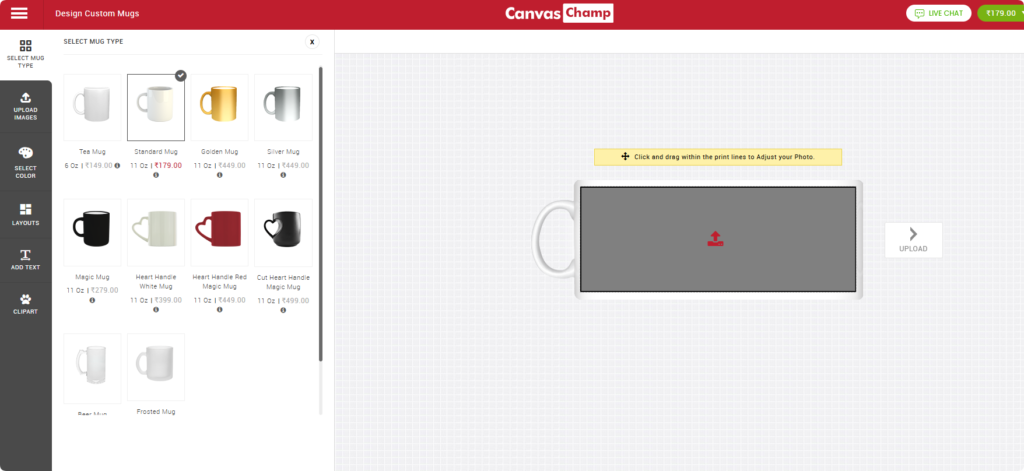Pick the Magic Mug black option

click(92, 232)
